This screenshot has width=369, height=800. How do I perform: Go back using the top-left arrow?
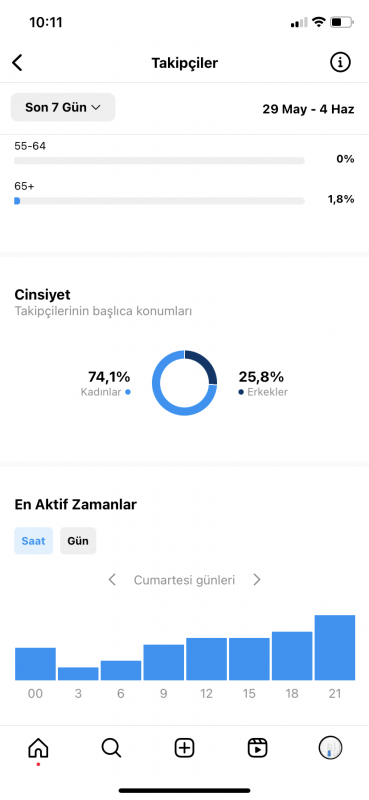(x=17, y=63)
